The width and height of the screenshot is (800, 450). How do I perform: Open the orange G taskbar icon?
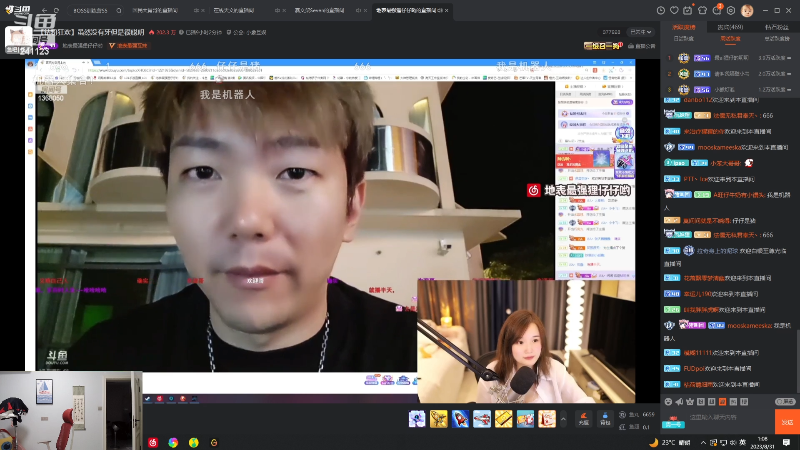click(x=214, y=442)
